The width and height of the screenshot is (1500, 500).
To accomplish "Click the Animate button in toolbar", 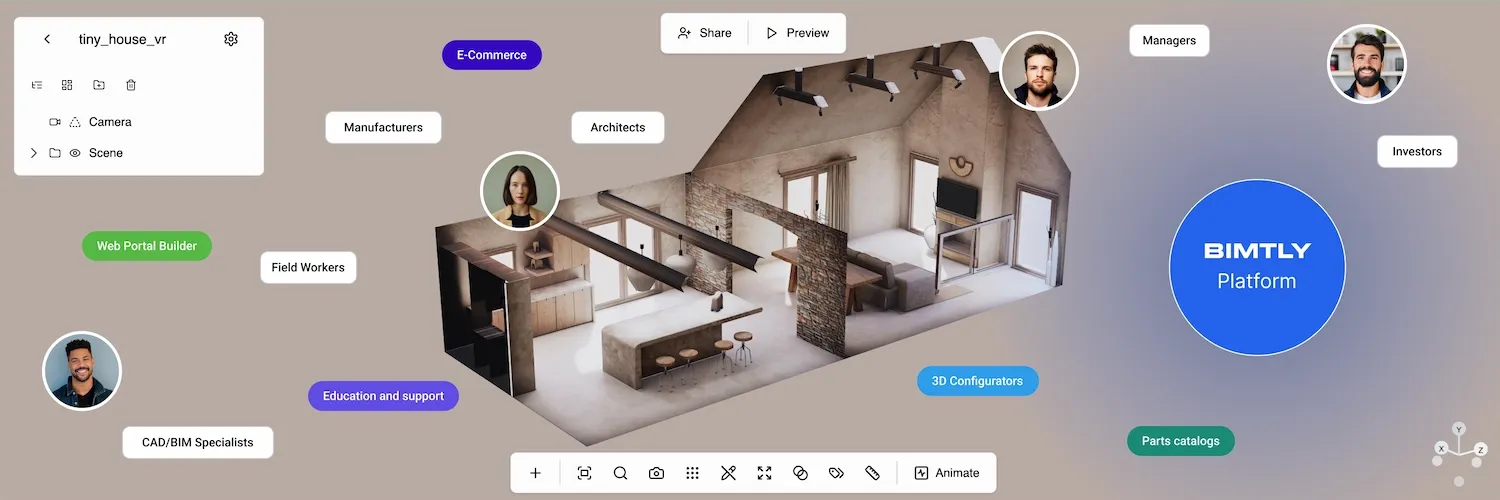I will tap(947, 473).
